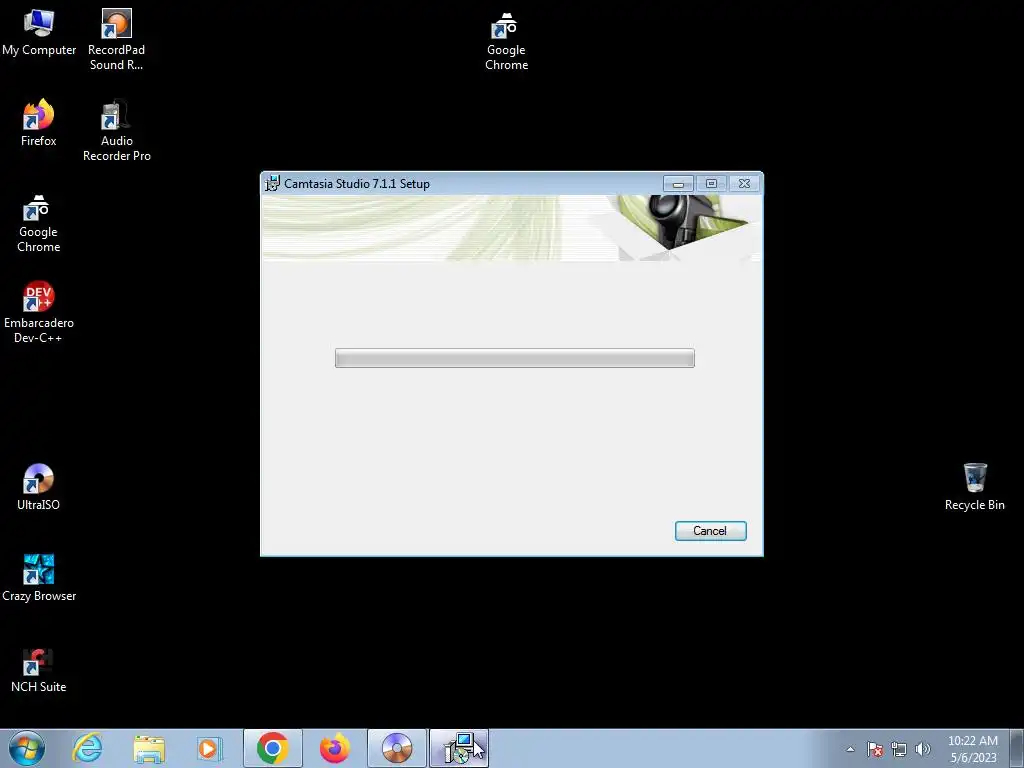The height and width of the screenshot is (768, 1024).
Task: Switch to Chrome in the taskbar
Action: point(272,748)
